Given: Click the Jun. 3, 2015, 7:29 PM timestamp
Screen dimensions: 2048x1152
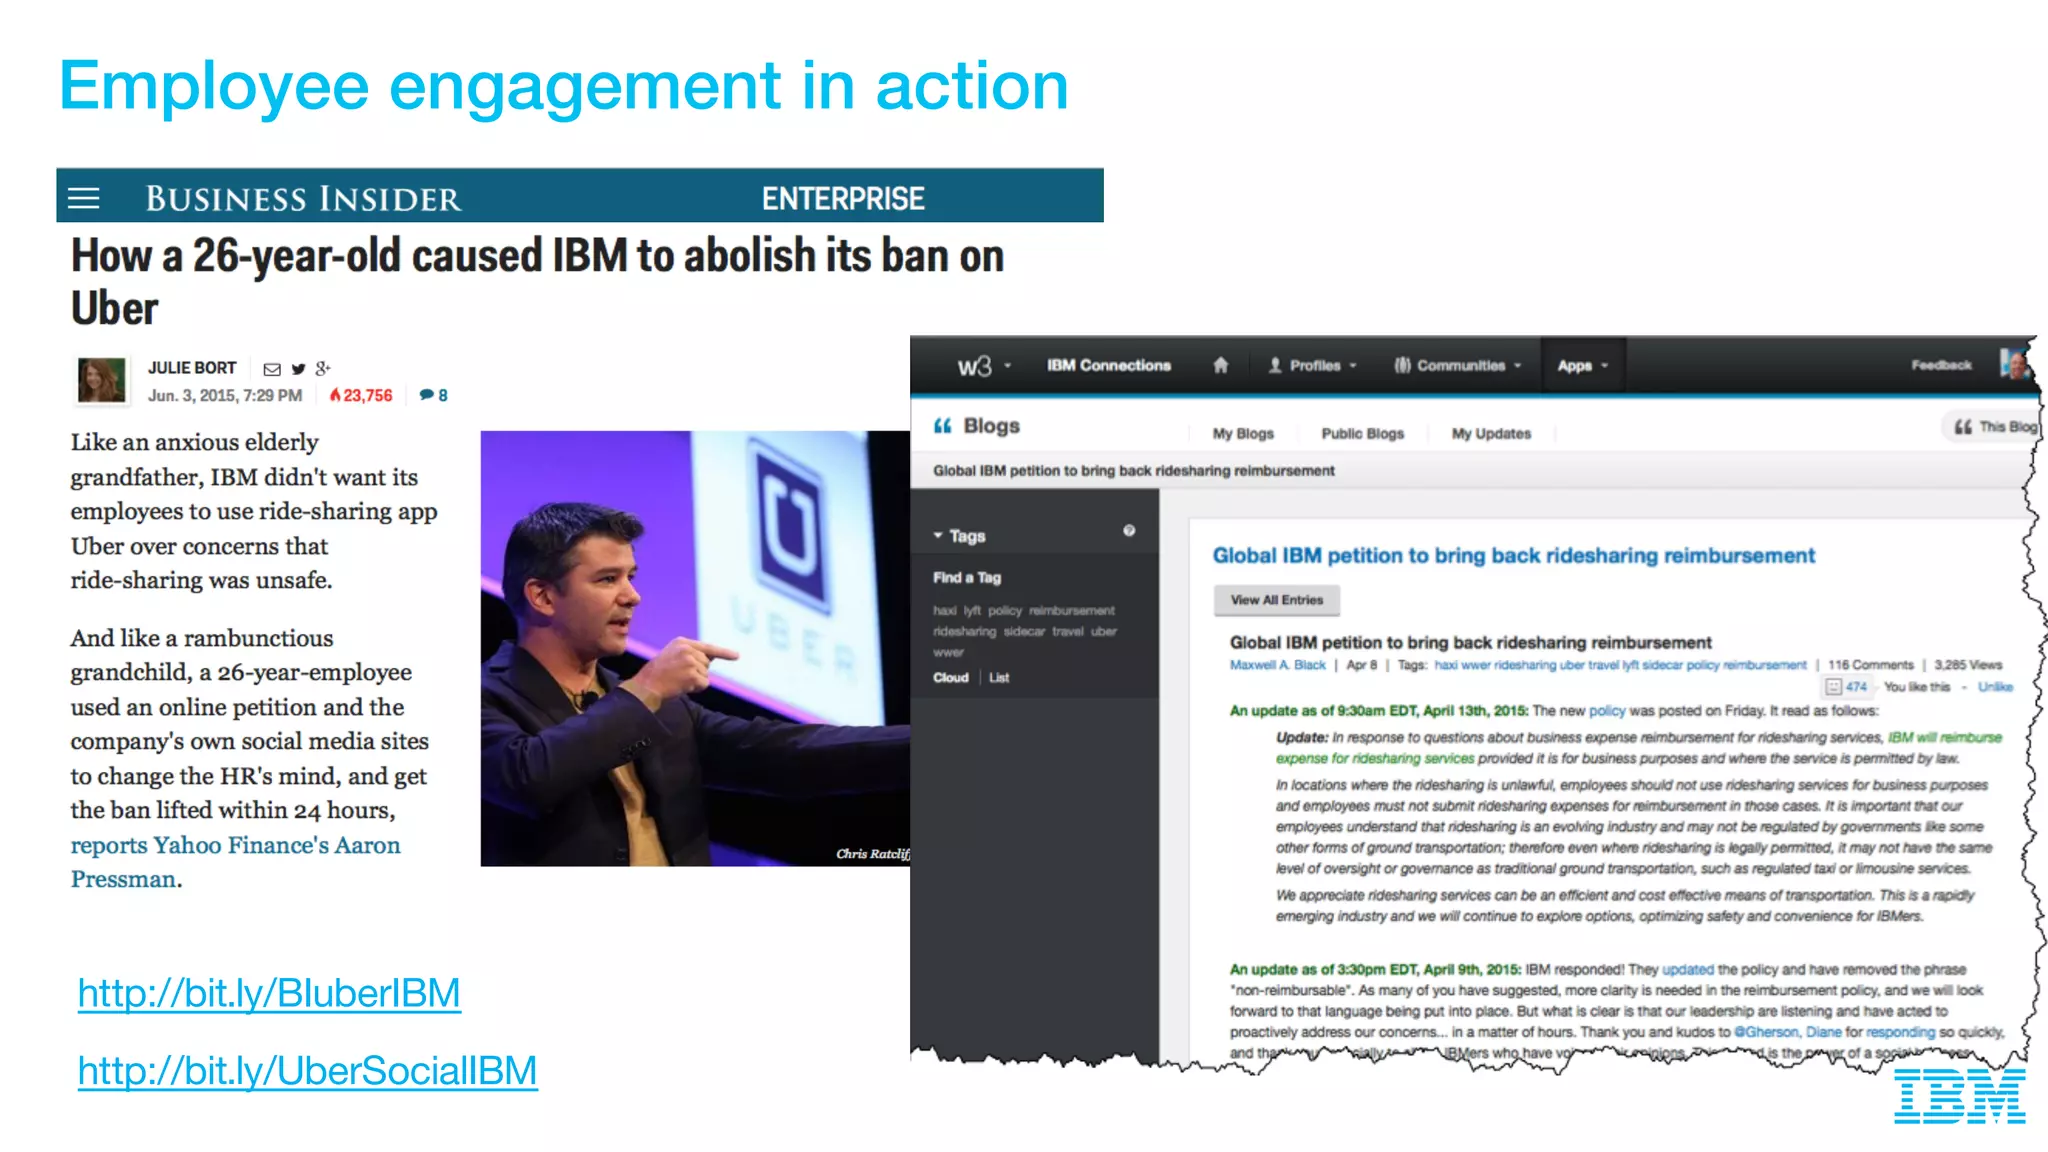Looking at the screenshot, I should point(225,396).
